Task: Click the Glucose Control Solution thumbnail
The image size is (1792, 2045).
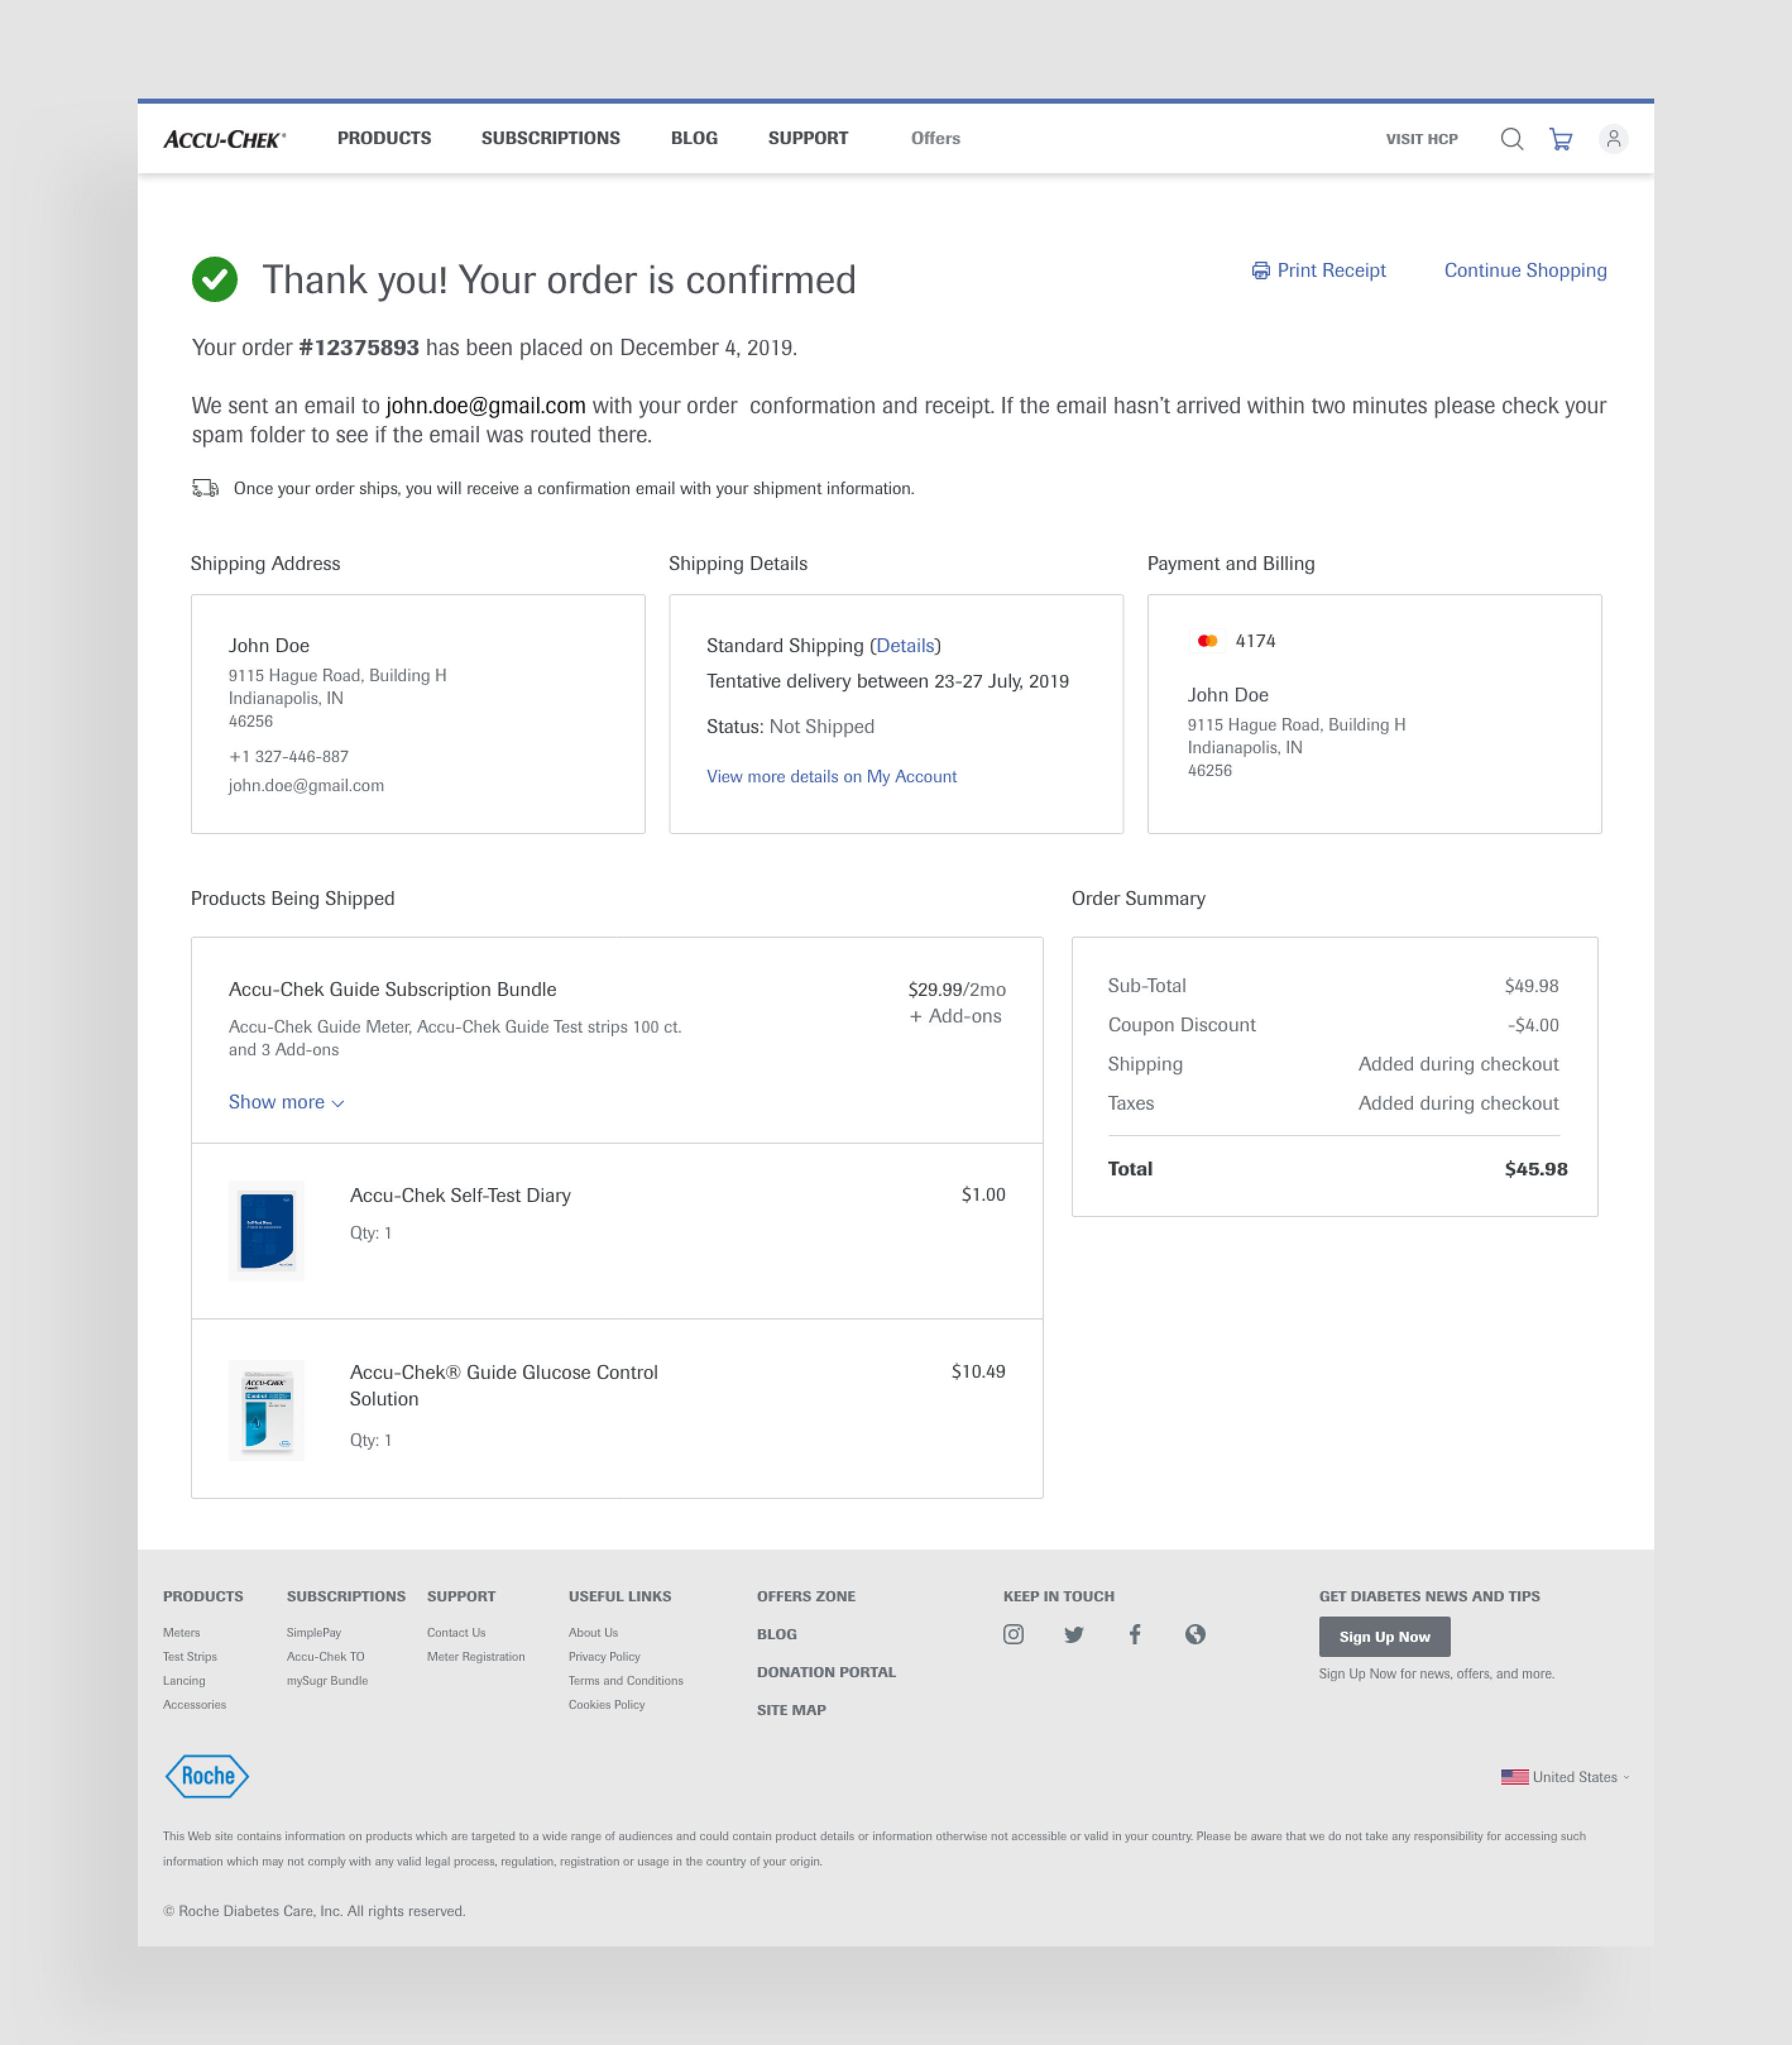Action: point(266,1409)
